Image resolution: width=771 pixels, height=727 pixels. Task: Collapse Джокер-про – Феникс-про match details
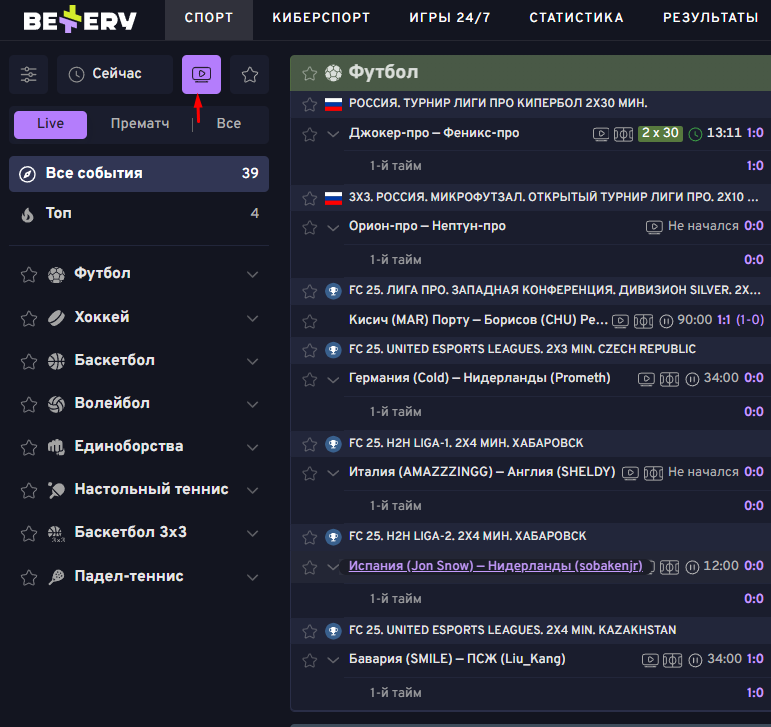click(x=333, y=134)
